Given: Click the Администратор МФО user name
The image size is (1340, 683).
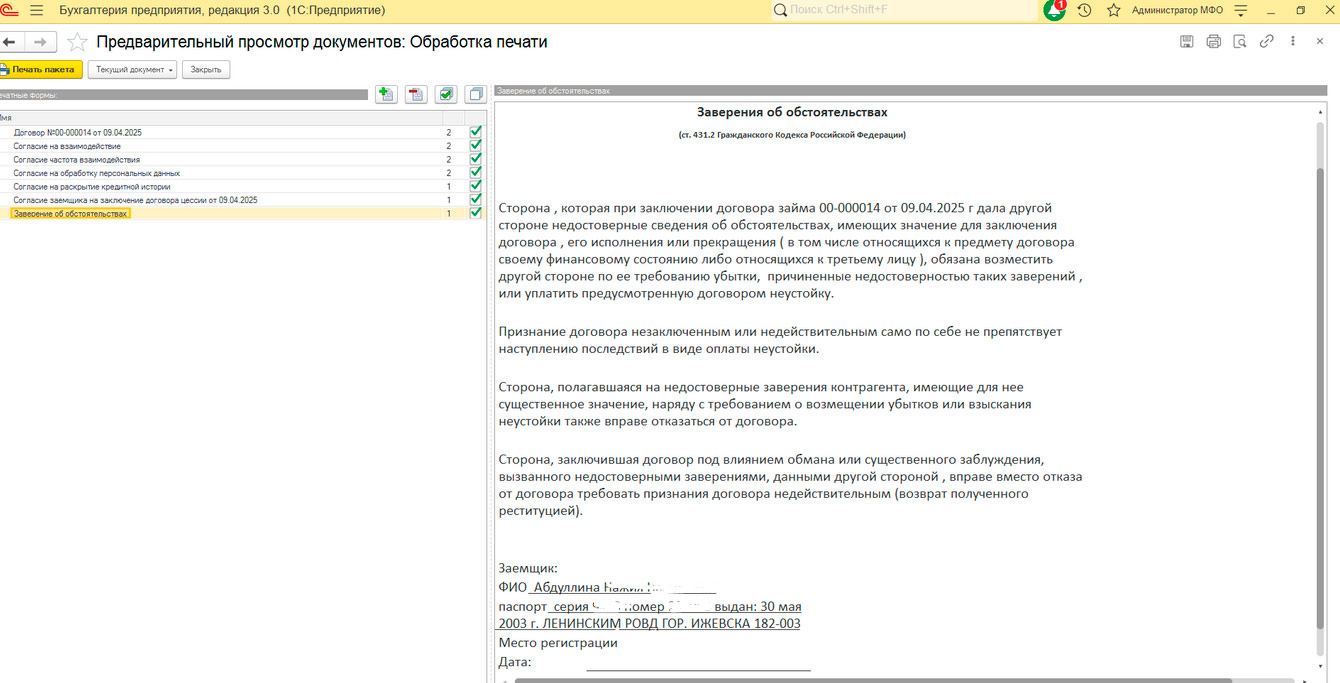Looking at the screenshot, I should (1178, 10).
